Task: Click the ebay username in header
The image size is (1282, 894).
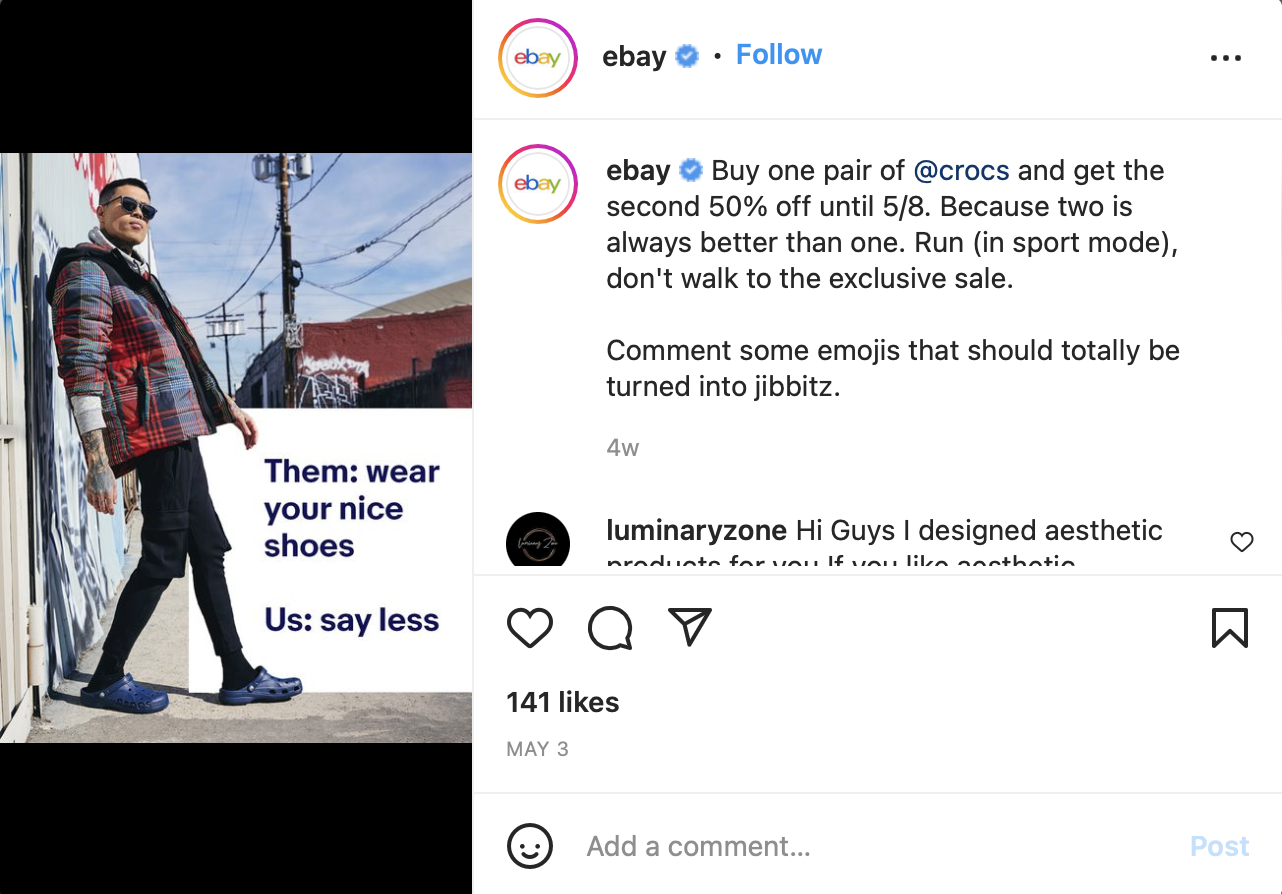Action: 634,57
